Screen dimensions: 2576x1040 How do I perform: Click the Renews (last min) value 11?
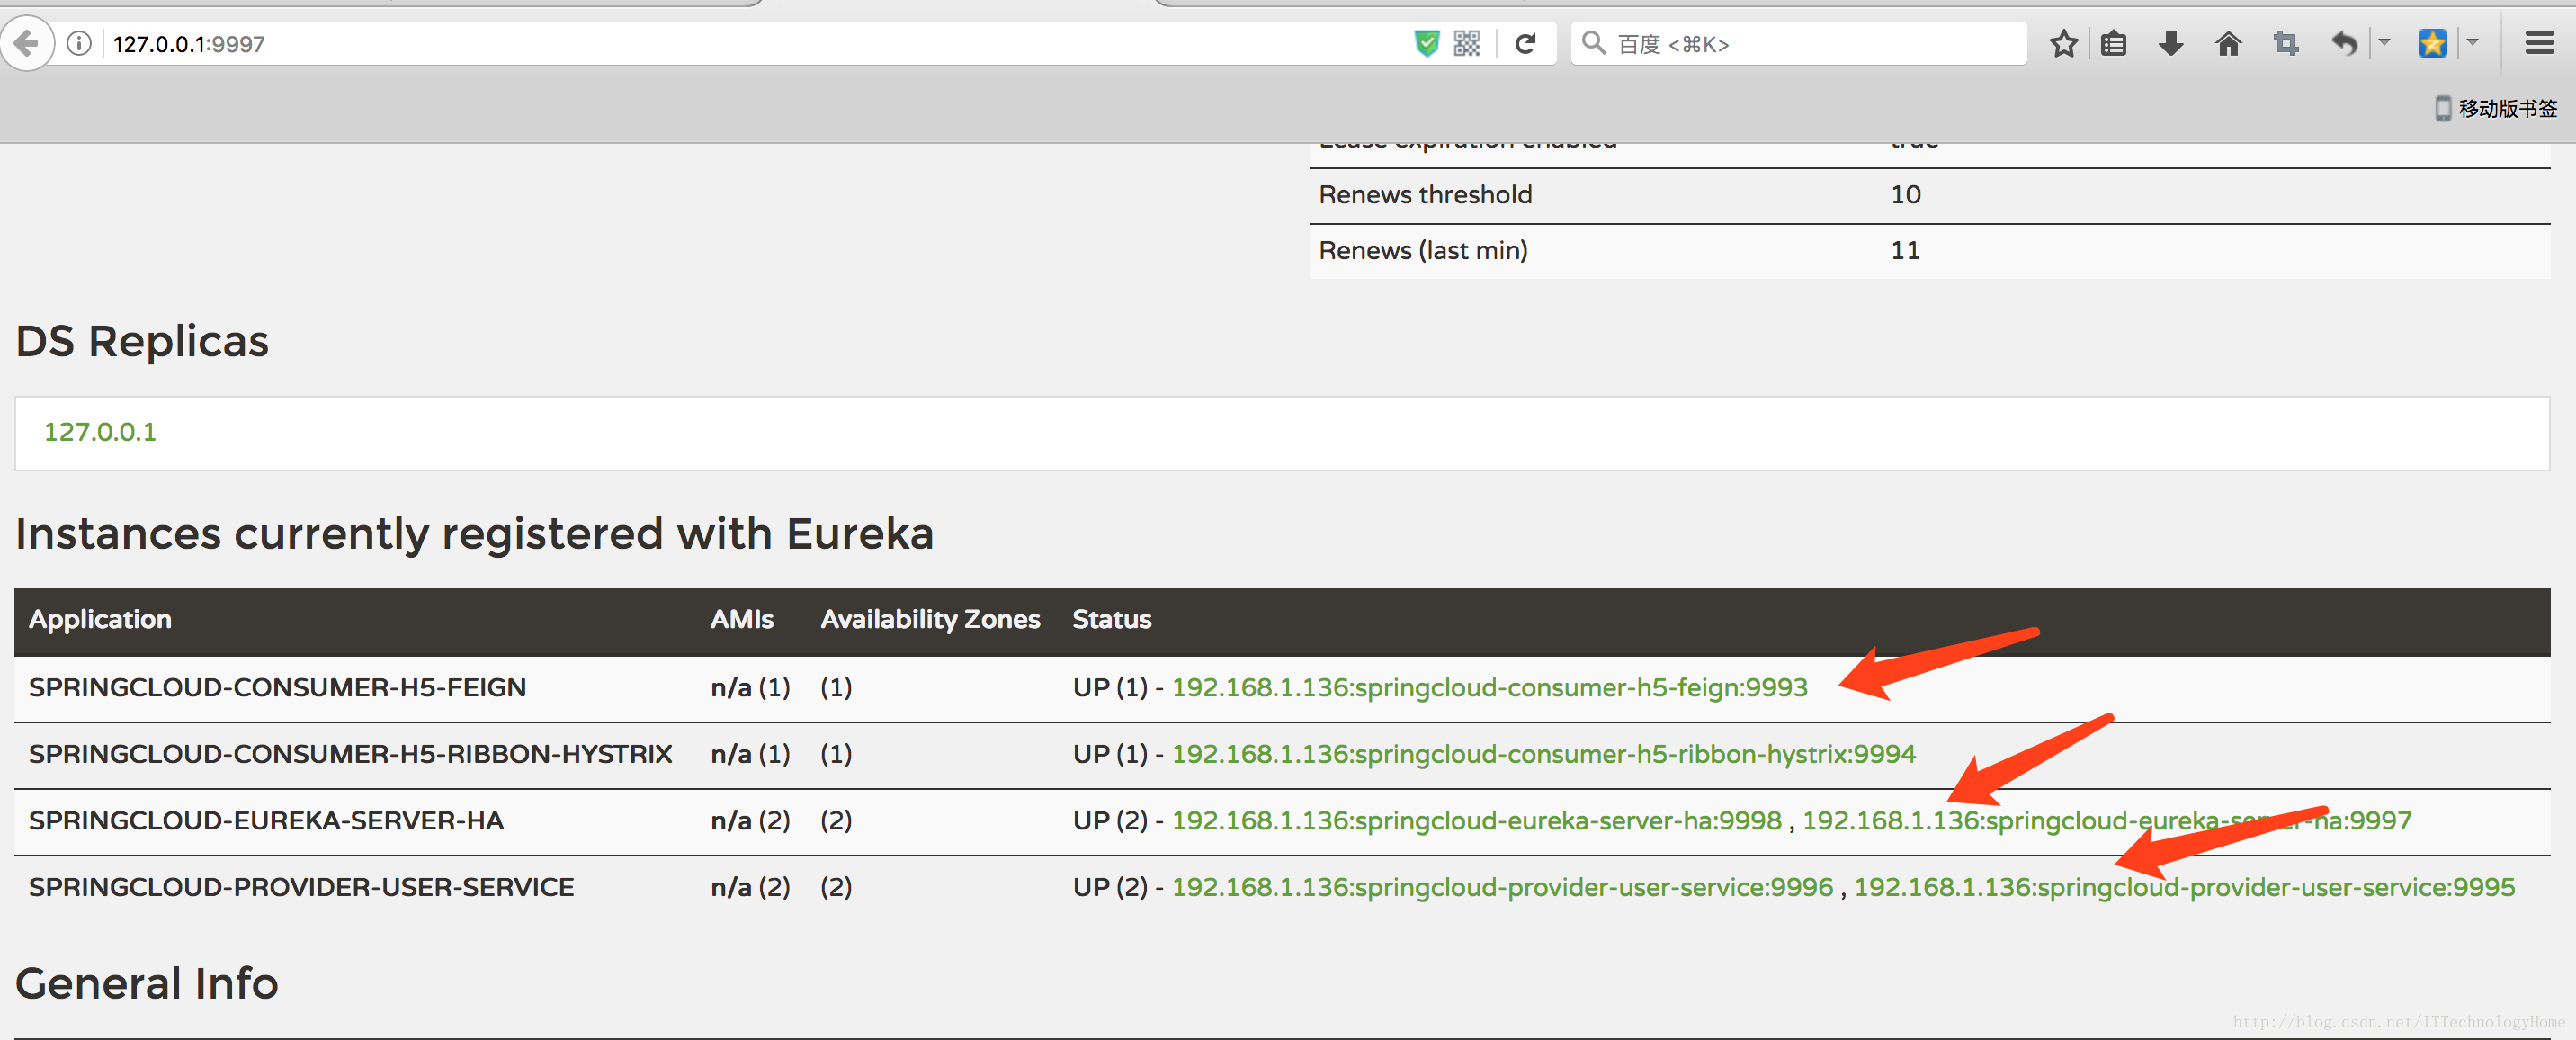[1905, 250]
